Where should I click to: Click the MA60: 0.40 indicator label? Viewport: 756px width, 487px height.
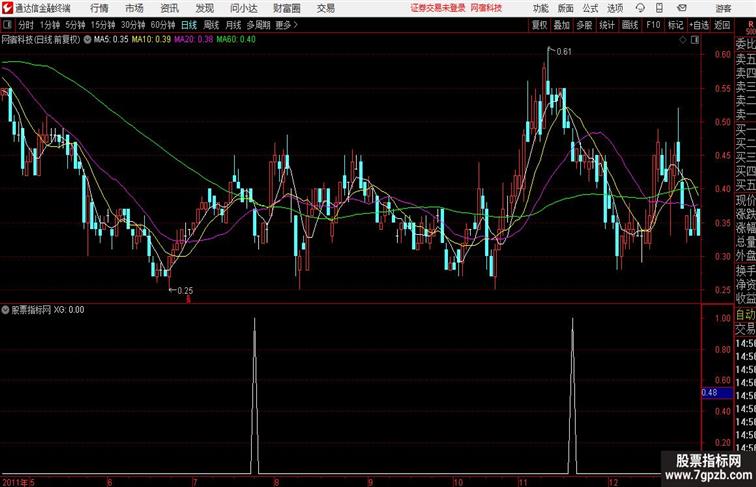pyautogui.click(x=236, y=40)
